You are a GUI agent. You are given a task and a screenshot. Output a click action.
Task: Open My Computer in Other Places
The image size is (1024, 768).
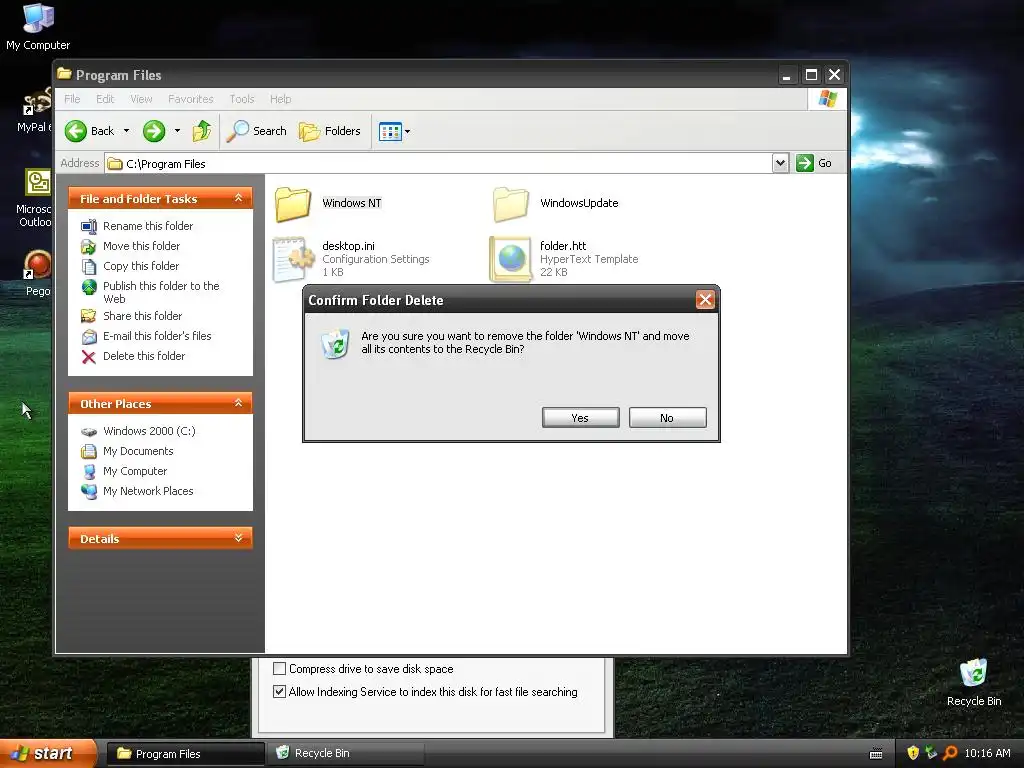135,472
